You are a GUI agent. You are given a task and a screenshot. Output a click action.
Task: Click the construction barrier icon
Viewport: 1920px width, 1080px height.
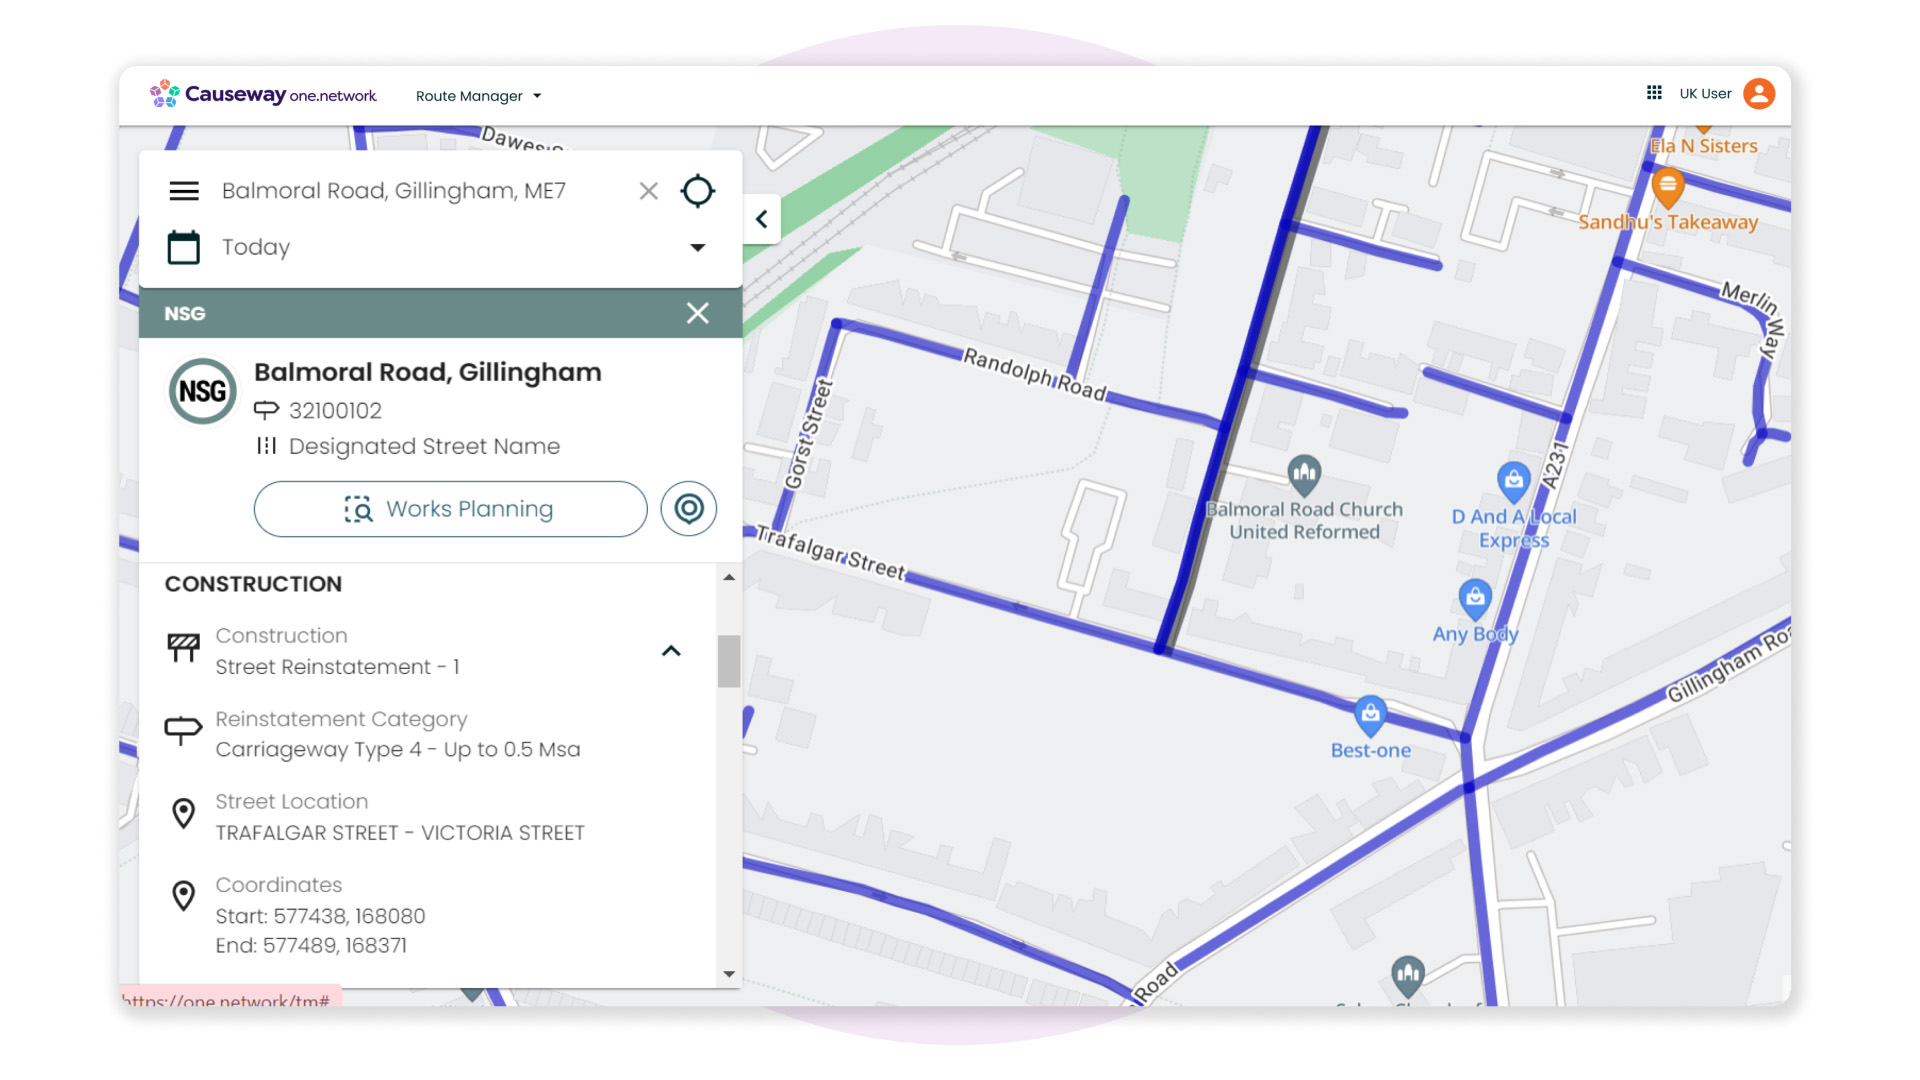click(184, 648)
